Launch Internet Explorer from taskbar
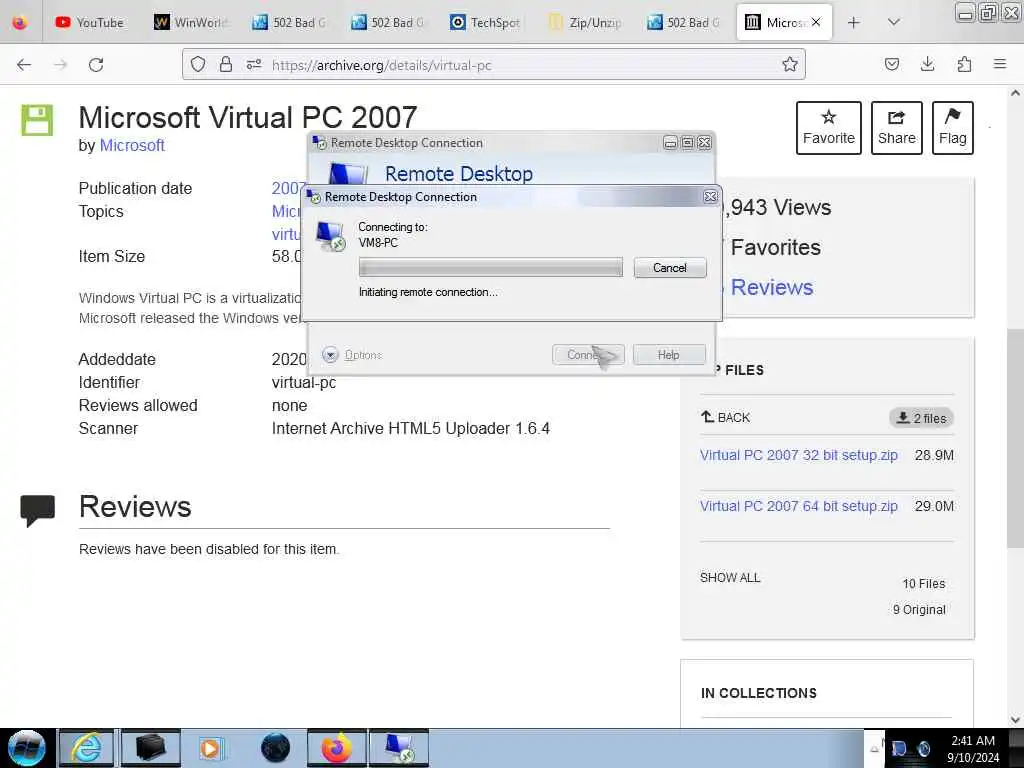This screenshot has width=1024, height=768. point(86,748)
